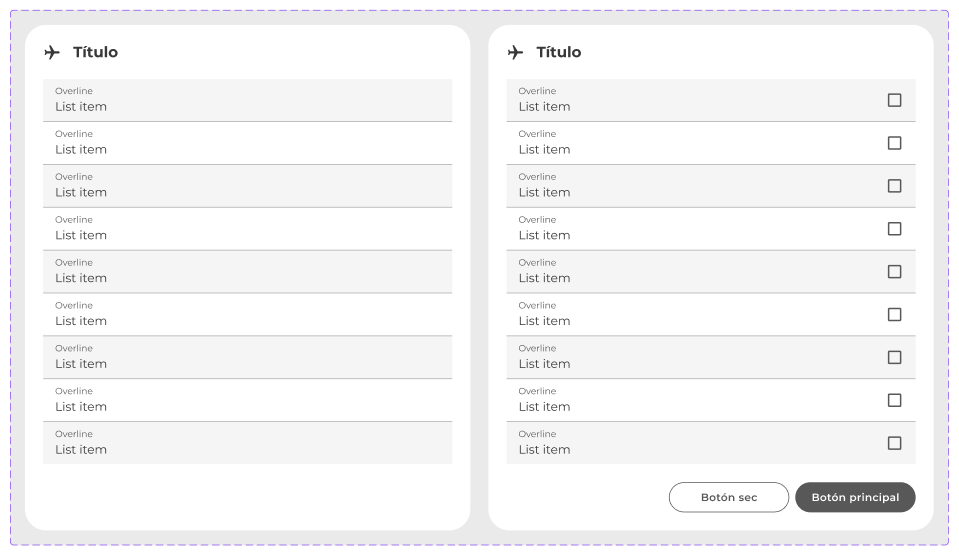
Task: Check the seventh row checkbox
Action: (894, 358)
